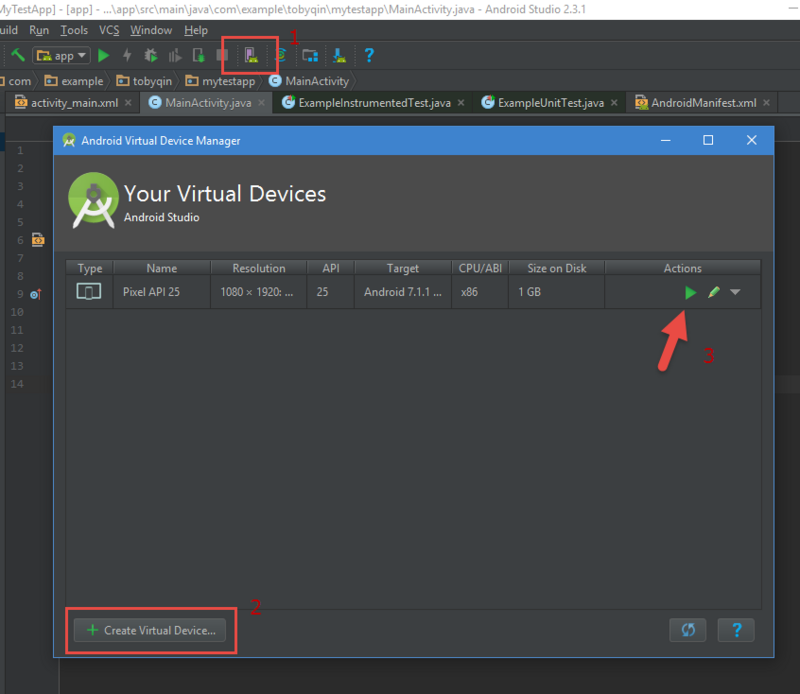Close the ExampleUnitTest.java tab
Image resolution: width=800 pixels, height=694 pixels.
click(x=614, y=103)
